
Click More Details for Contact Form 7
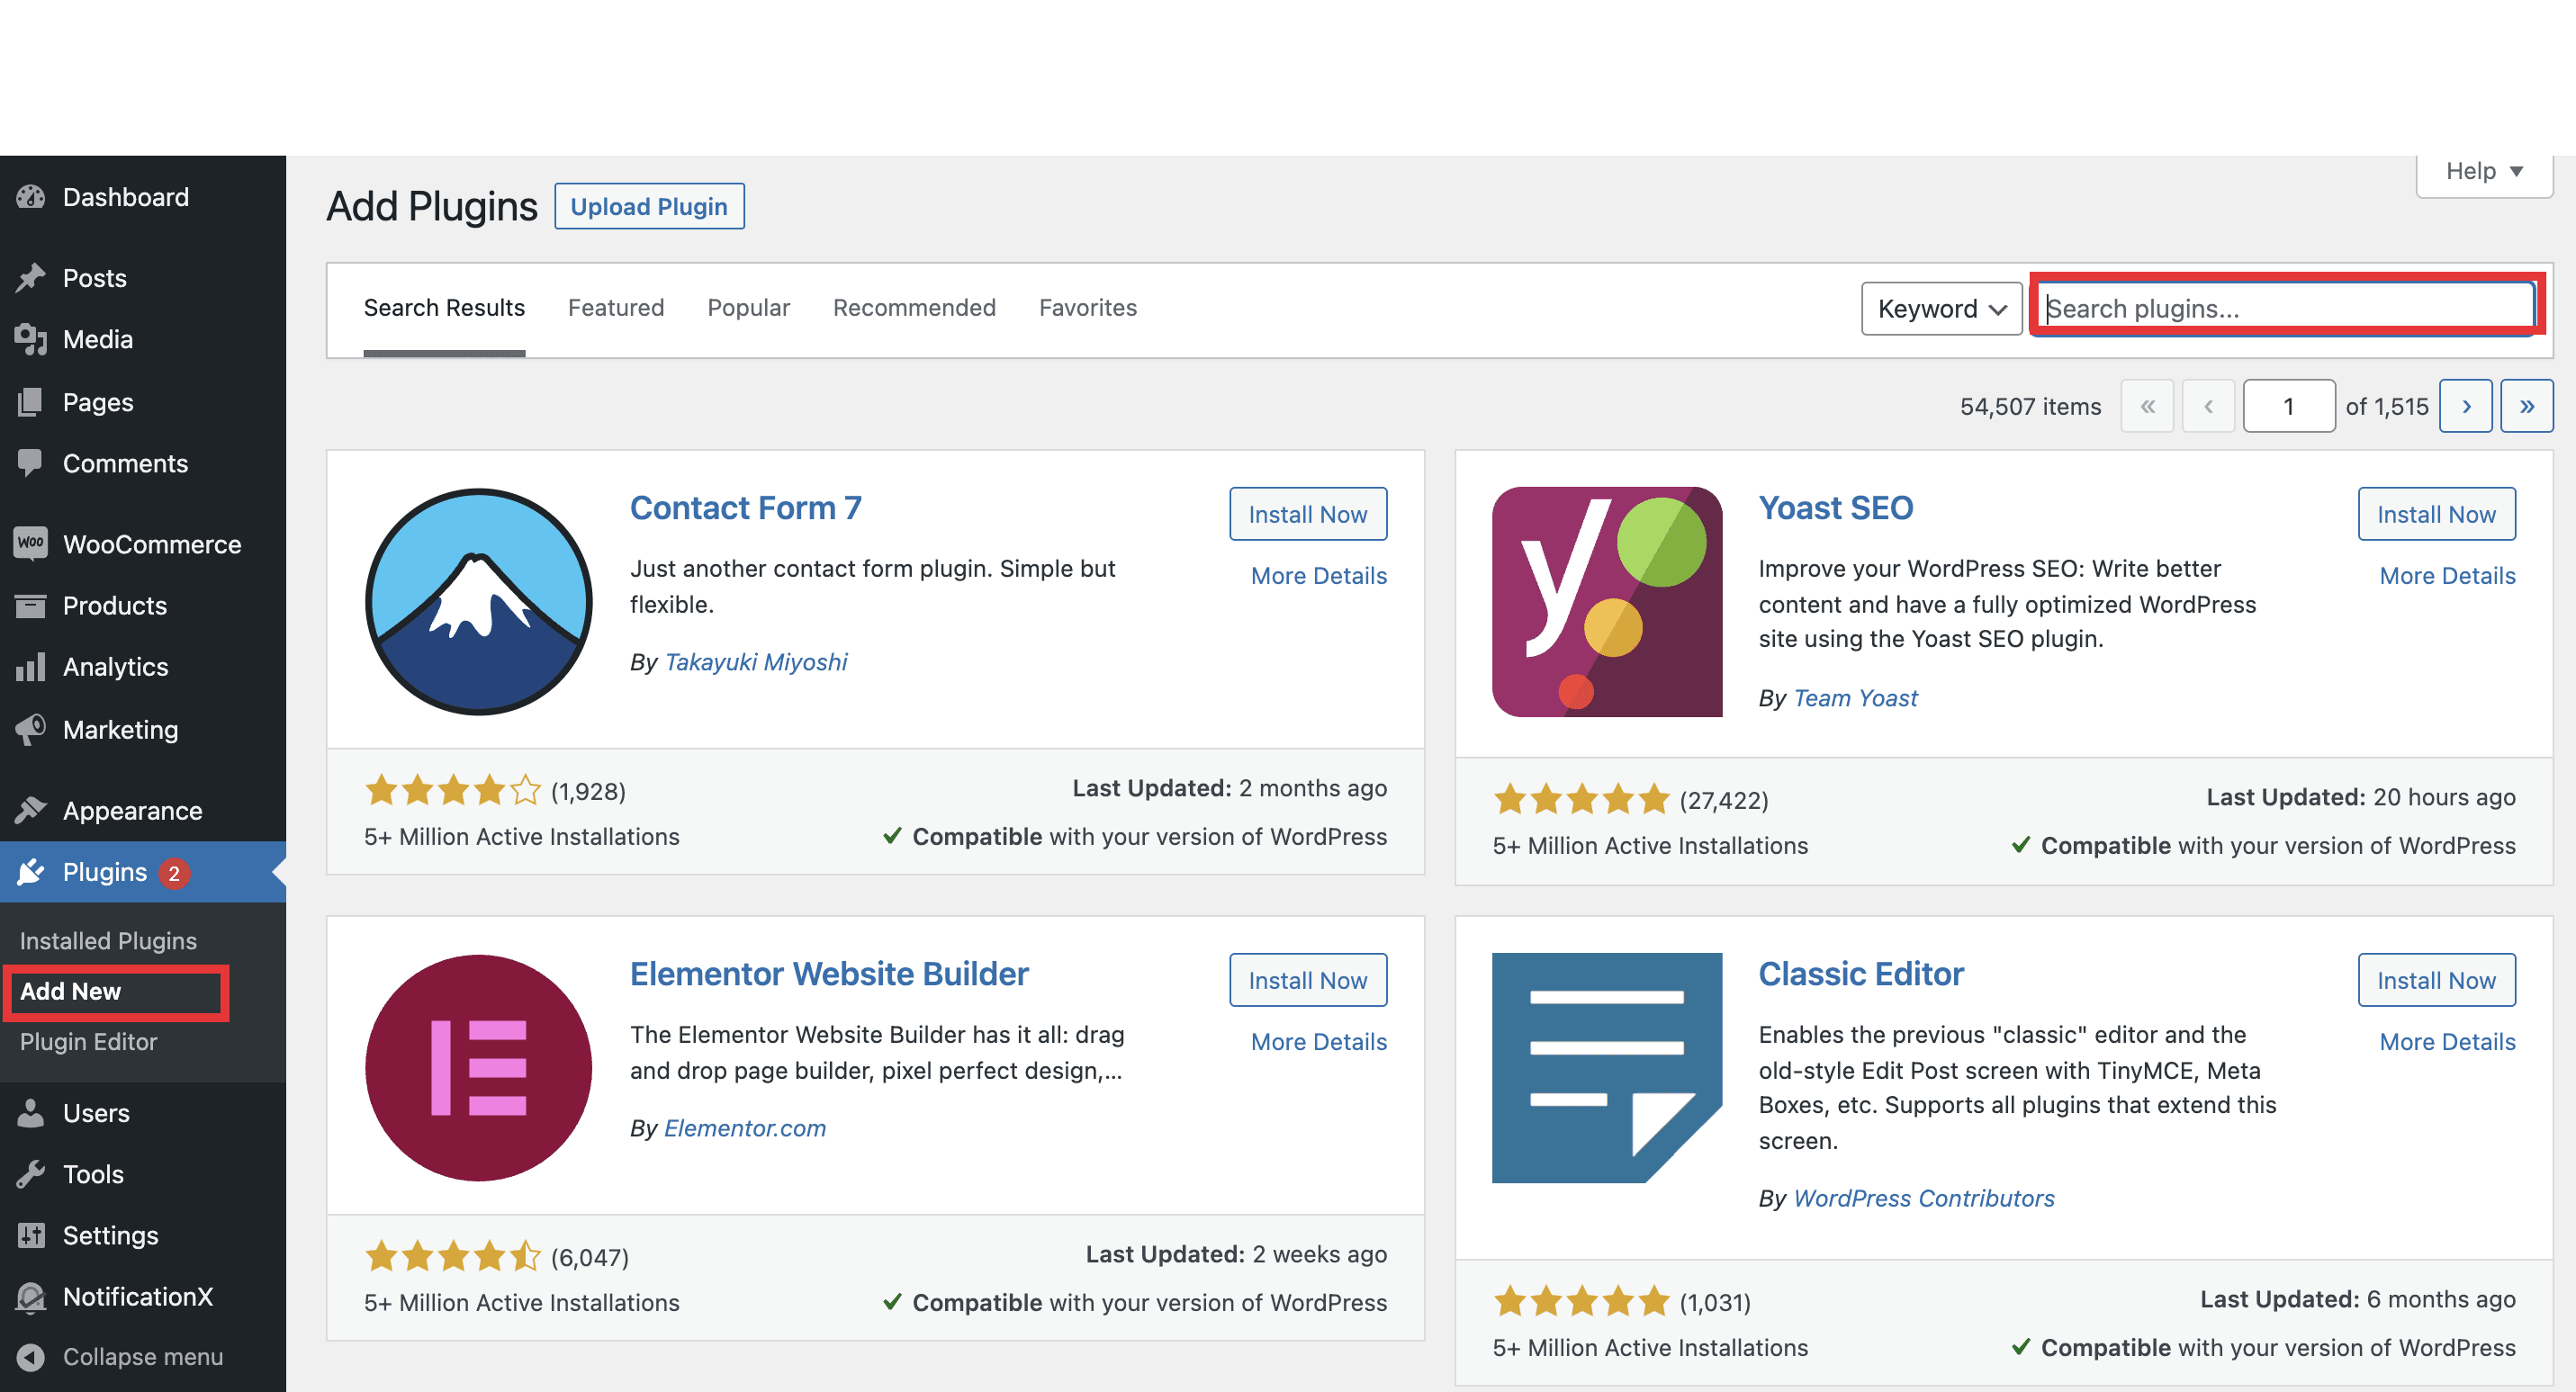1318,574
